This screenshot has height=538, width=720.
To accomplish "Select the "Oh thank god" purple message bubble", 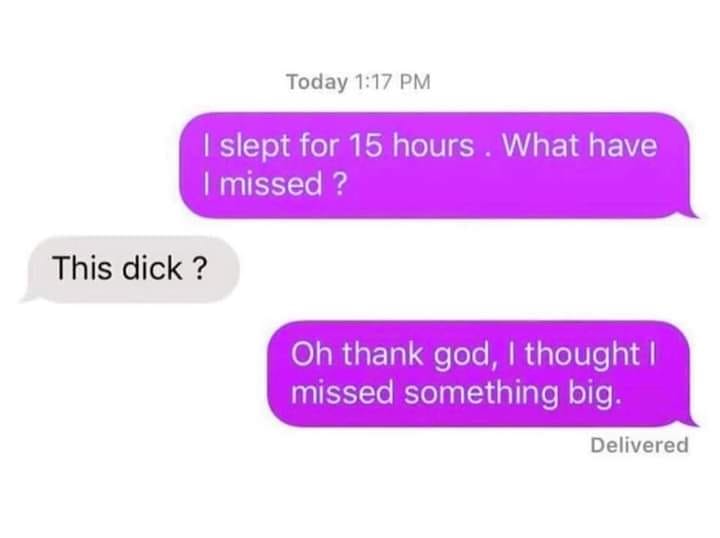I will point(482,374).
